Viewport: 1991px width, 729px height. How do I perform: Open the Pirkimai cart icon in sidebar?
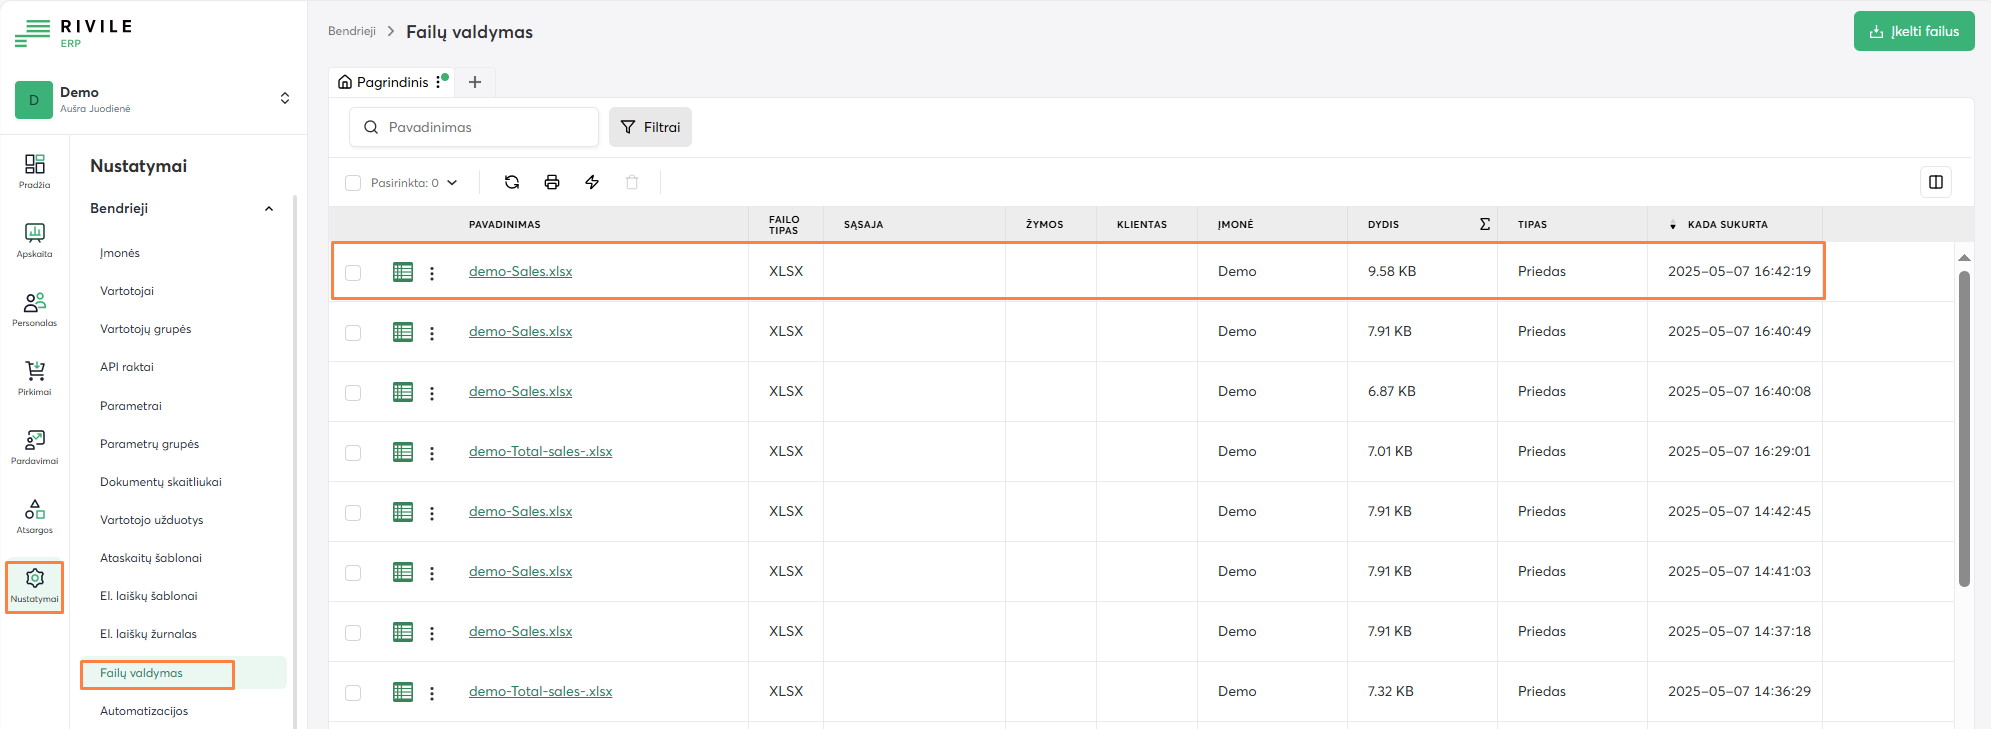(x=35, y=378)
